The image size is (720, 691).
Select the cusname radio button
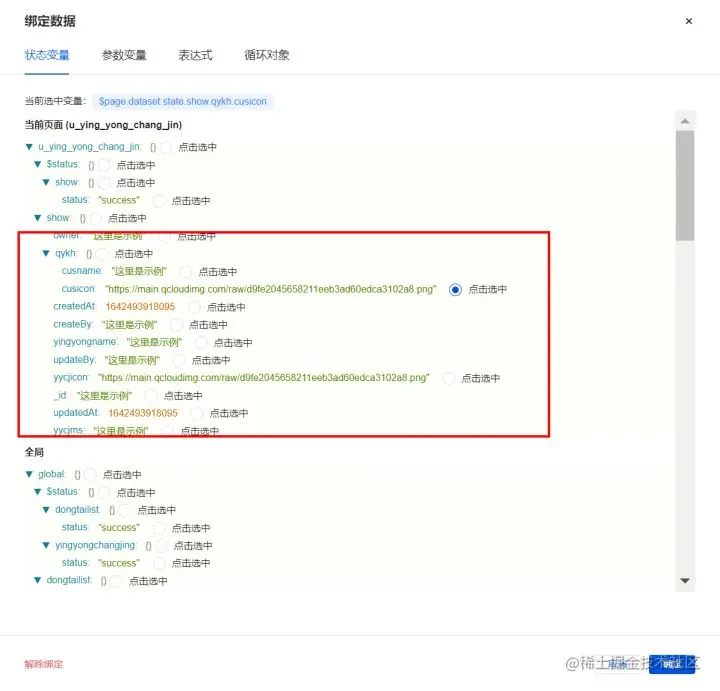[186, 272]
